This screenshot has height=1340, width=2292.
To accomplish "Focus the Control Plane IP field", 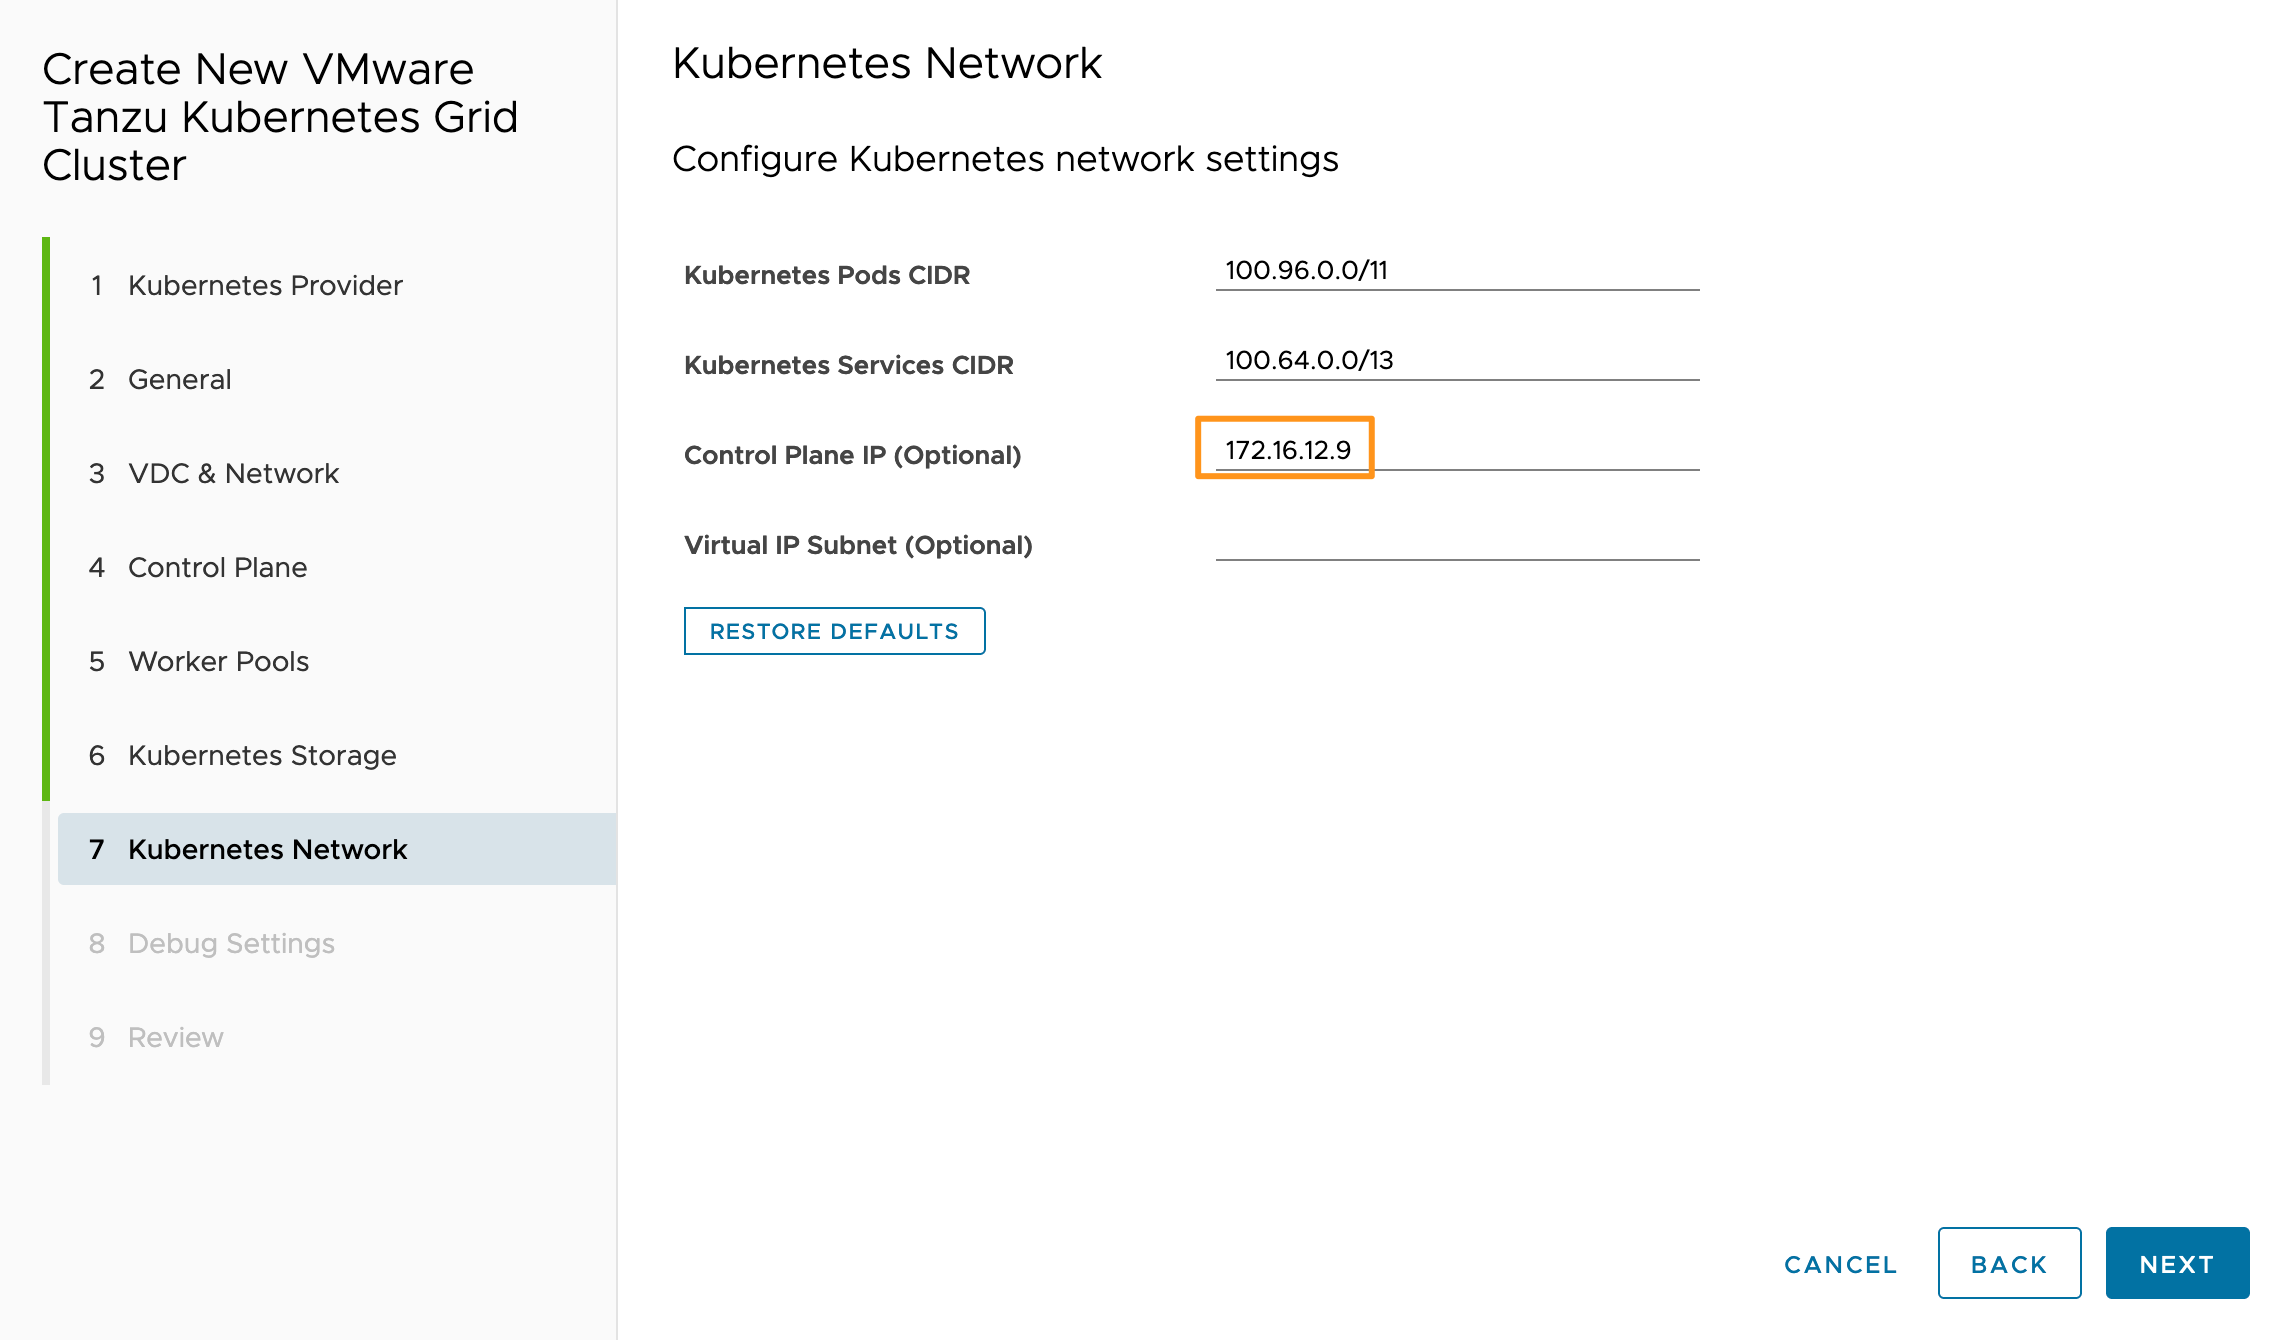I will pyautogui.click(x=1457, y=451).
